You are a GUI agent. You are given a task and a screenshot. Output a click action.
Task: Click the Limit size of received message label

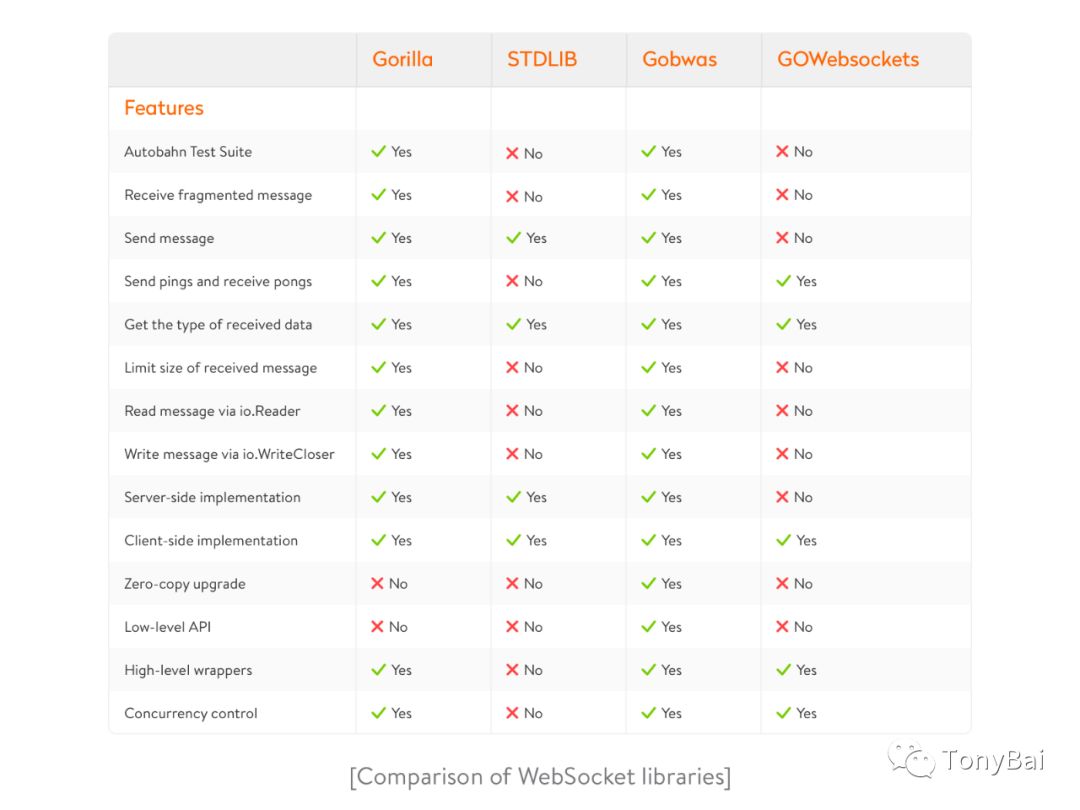[220, 368]
